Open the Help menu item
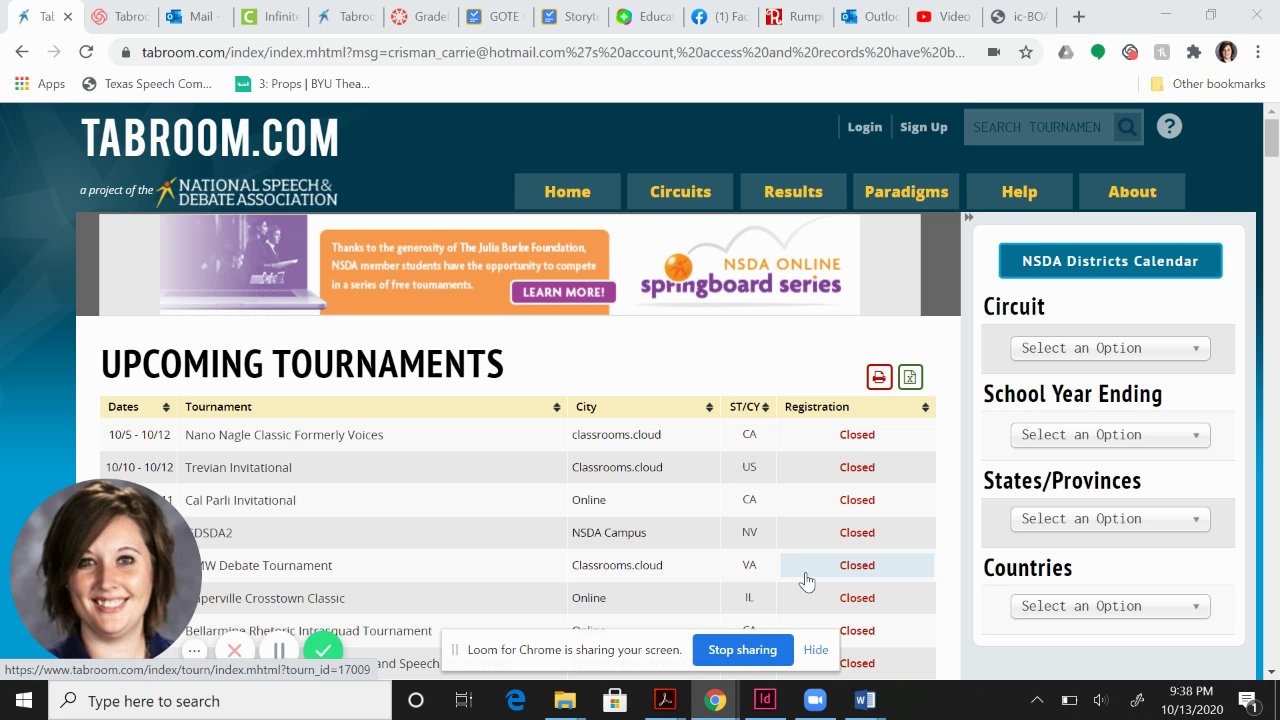Image resolution: width=1280 pixels, height=720 pixels. 1019,191
